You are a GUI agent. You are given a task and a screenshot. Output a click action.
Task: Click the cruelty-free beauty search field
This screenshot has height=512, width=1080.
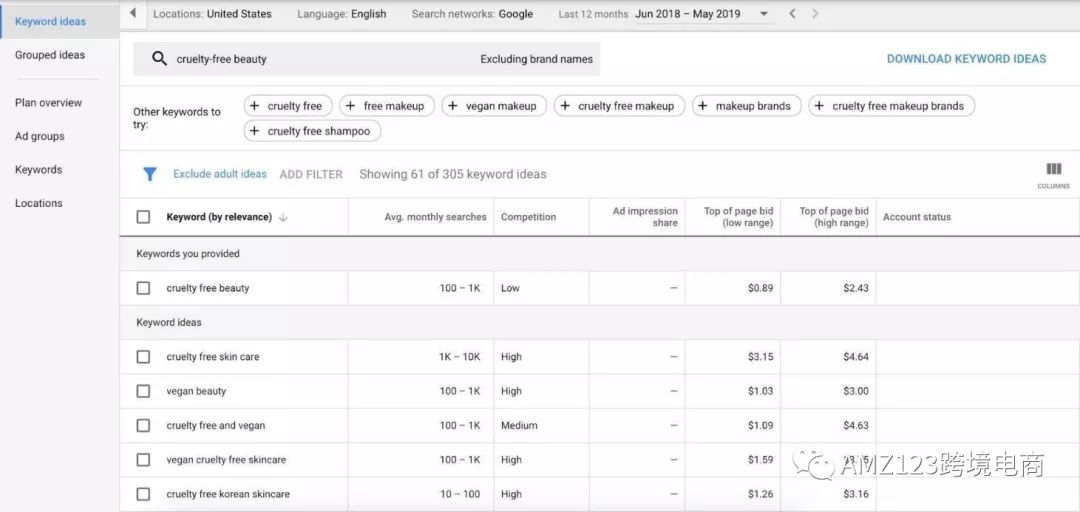320,59
